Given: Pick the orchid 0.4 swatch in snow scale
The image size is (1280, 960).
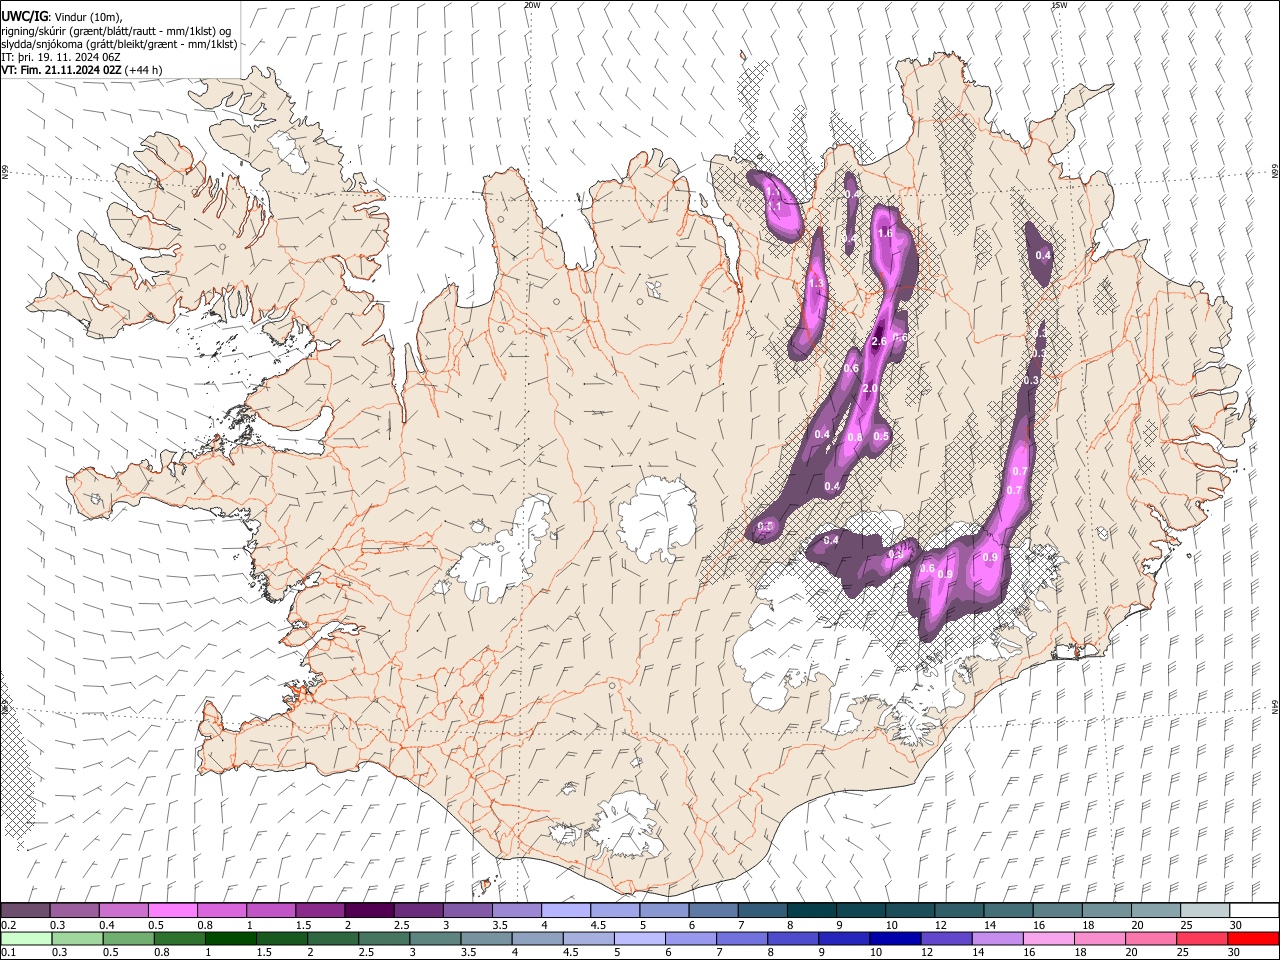Looking at the screenshot, I should 124,910.
